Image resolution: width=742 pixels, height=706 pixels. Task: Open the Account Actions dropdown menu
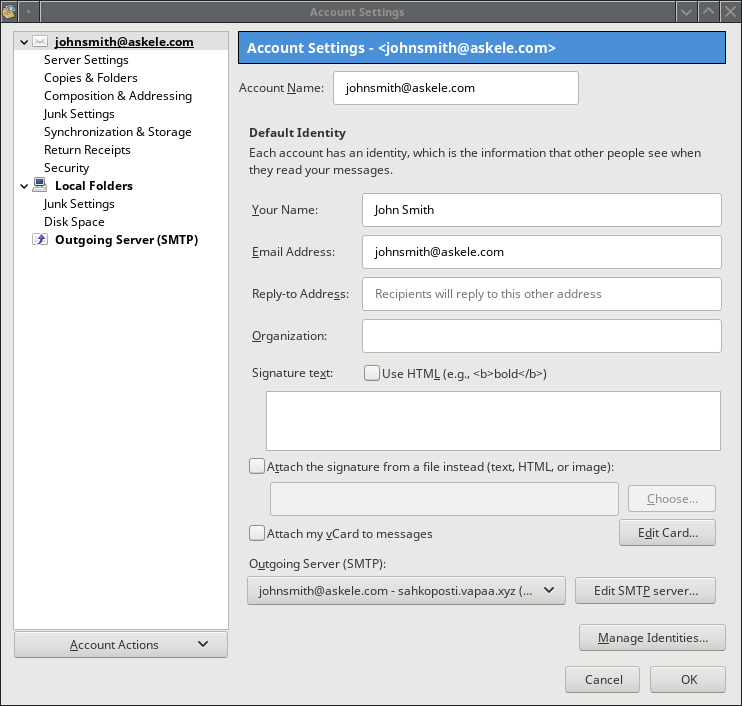pyautogui.click(x=121, y=645)
